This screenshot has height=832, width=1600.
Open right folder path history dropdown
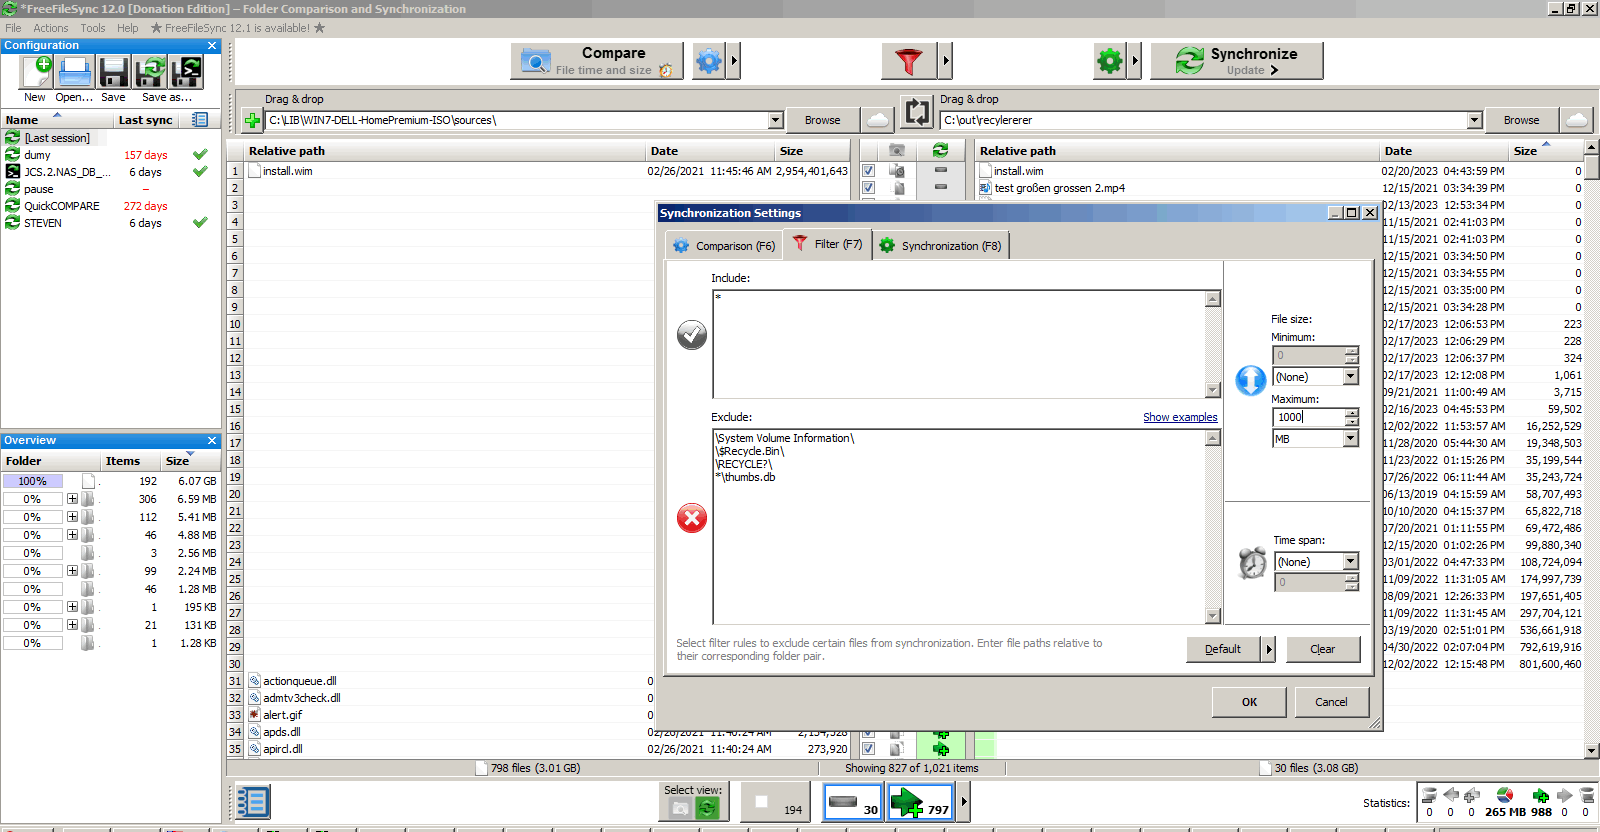click(x=1474, y=120)
